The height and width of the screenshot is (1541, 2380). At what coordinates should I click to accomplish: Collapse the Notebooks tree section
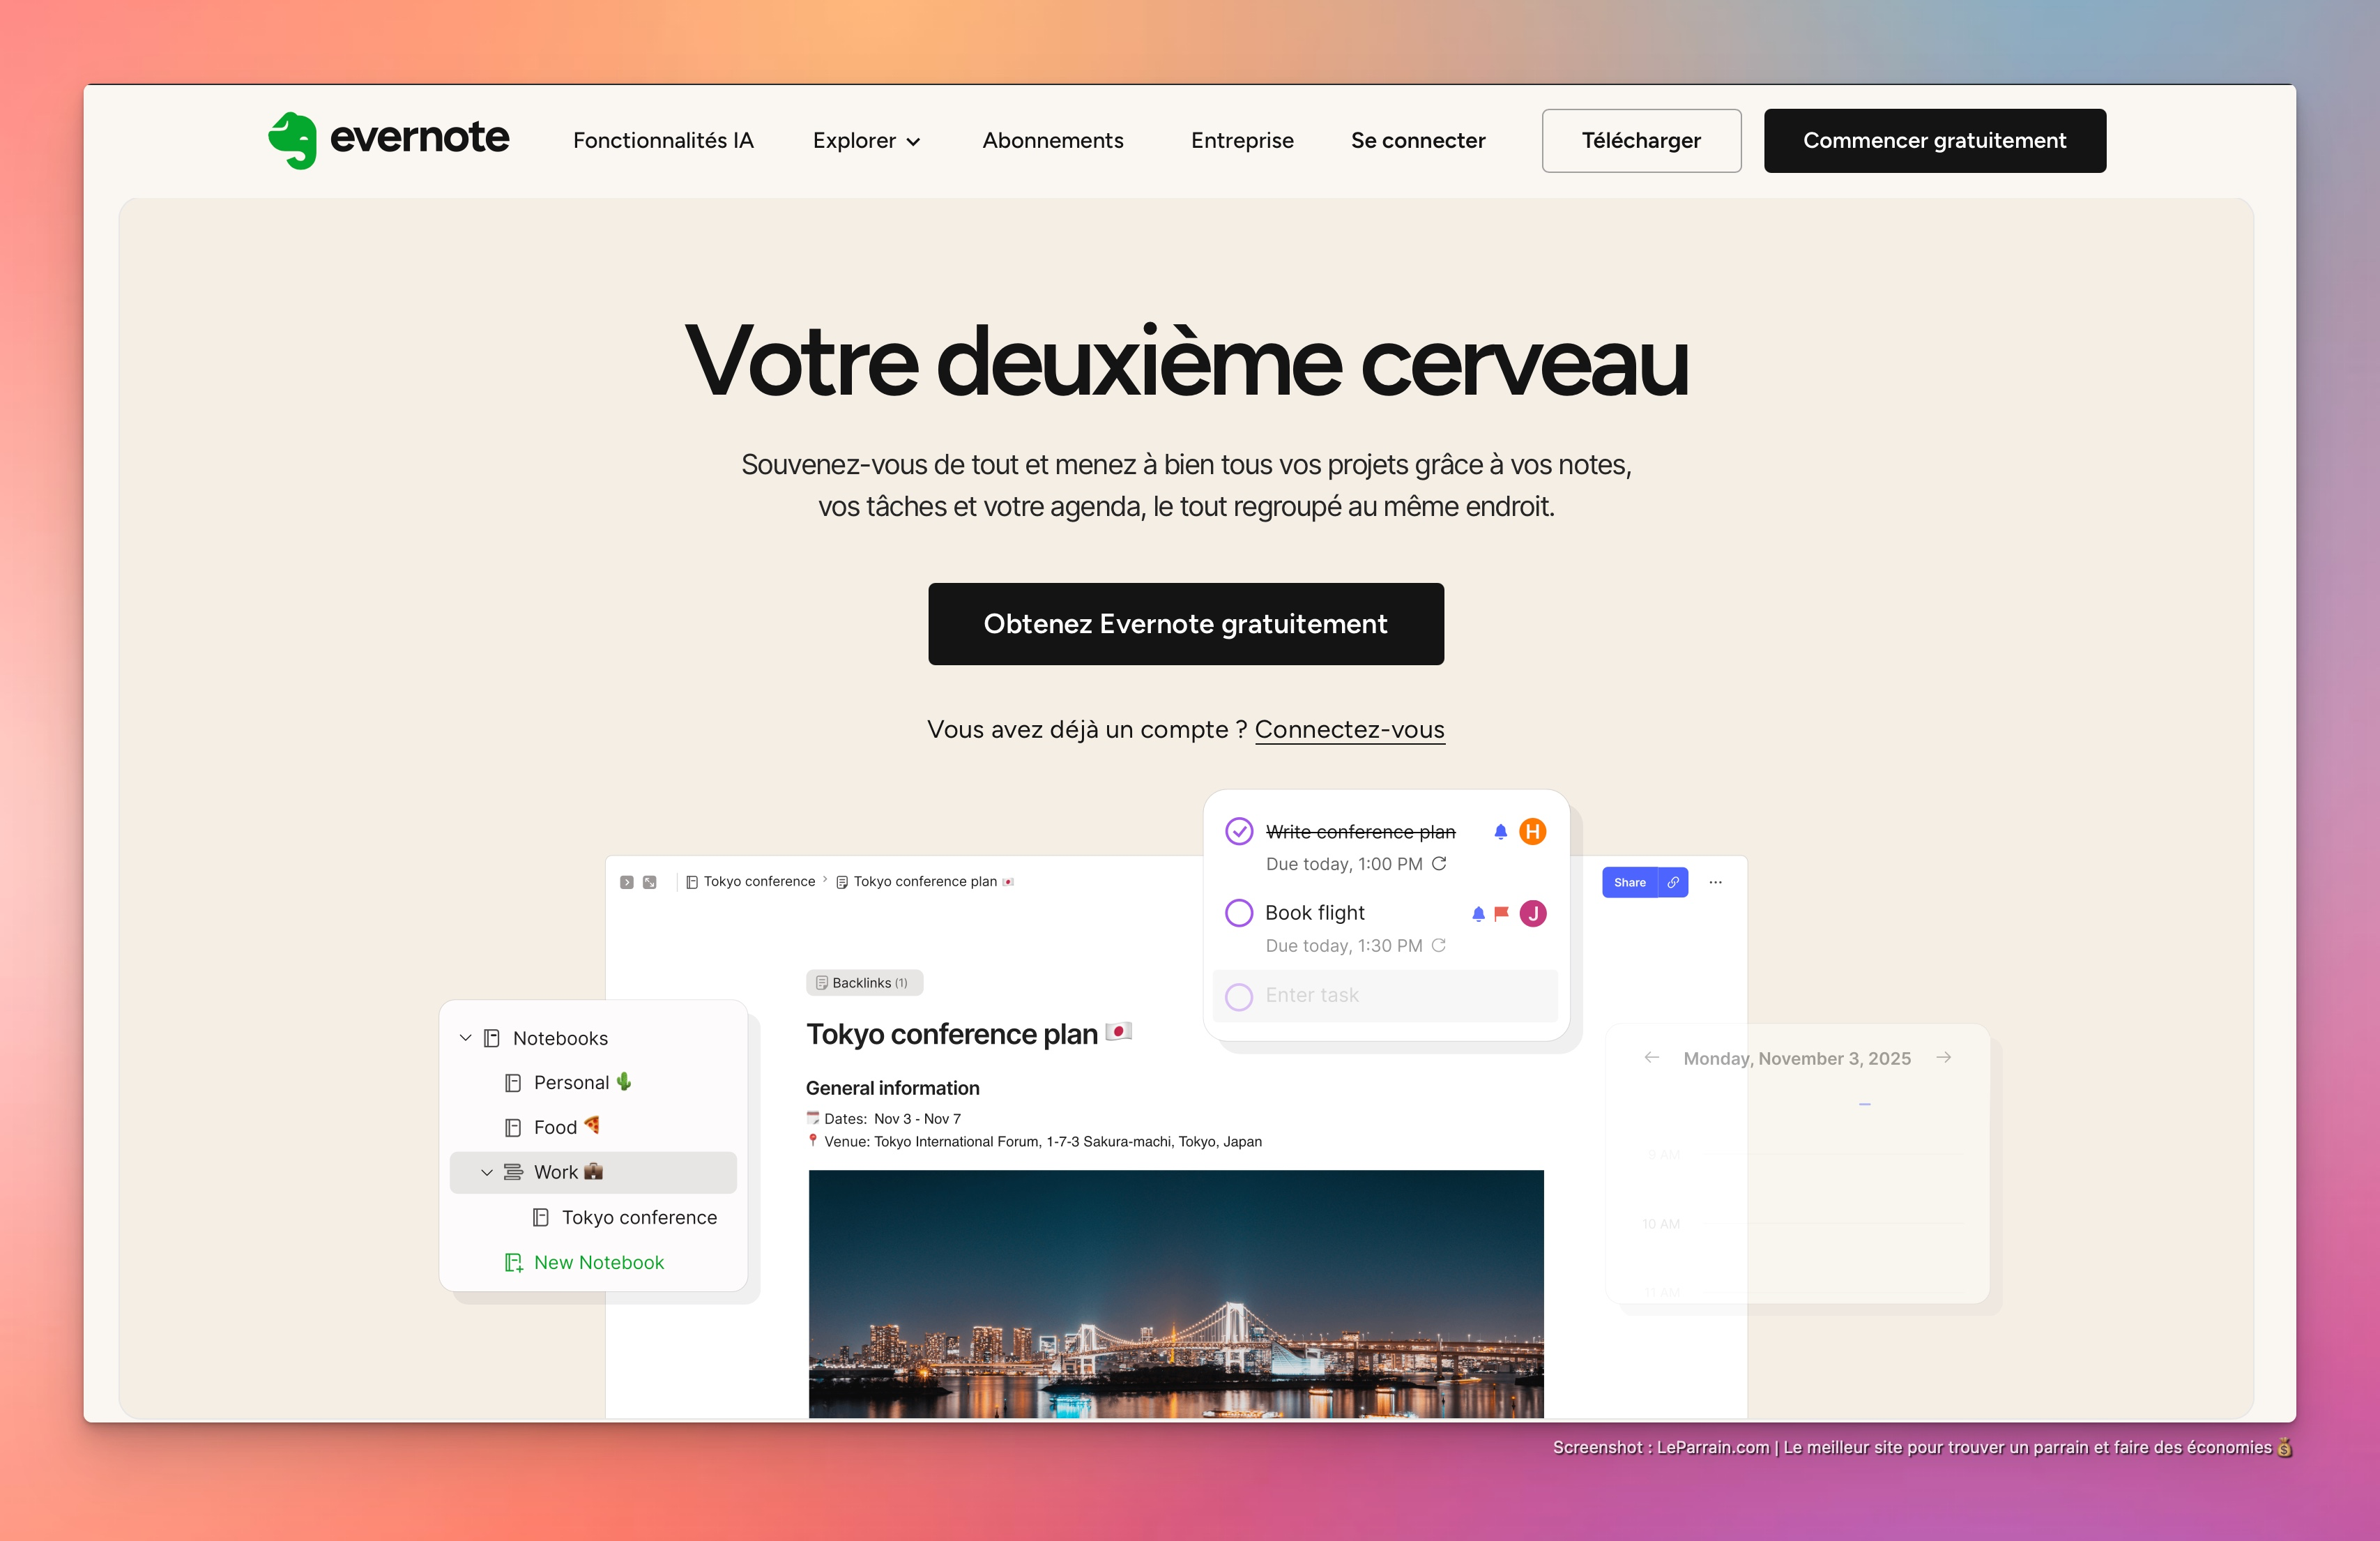tap(464, 1038)
